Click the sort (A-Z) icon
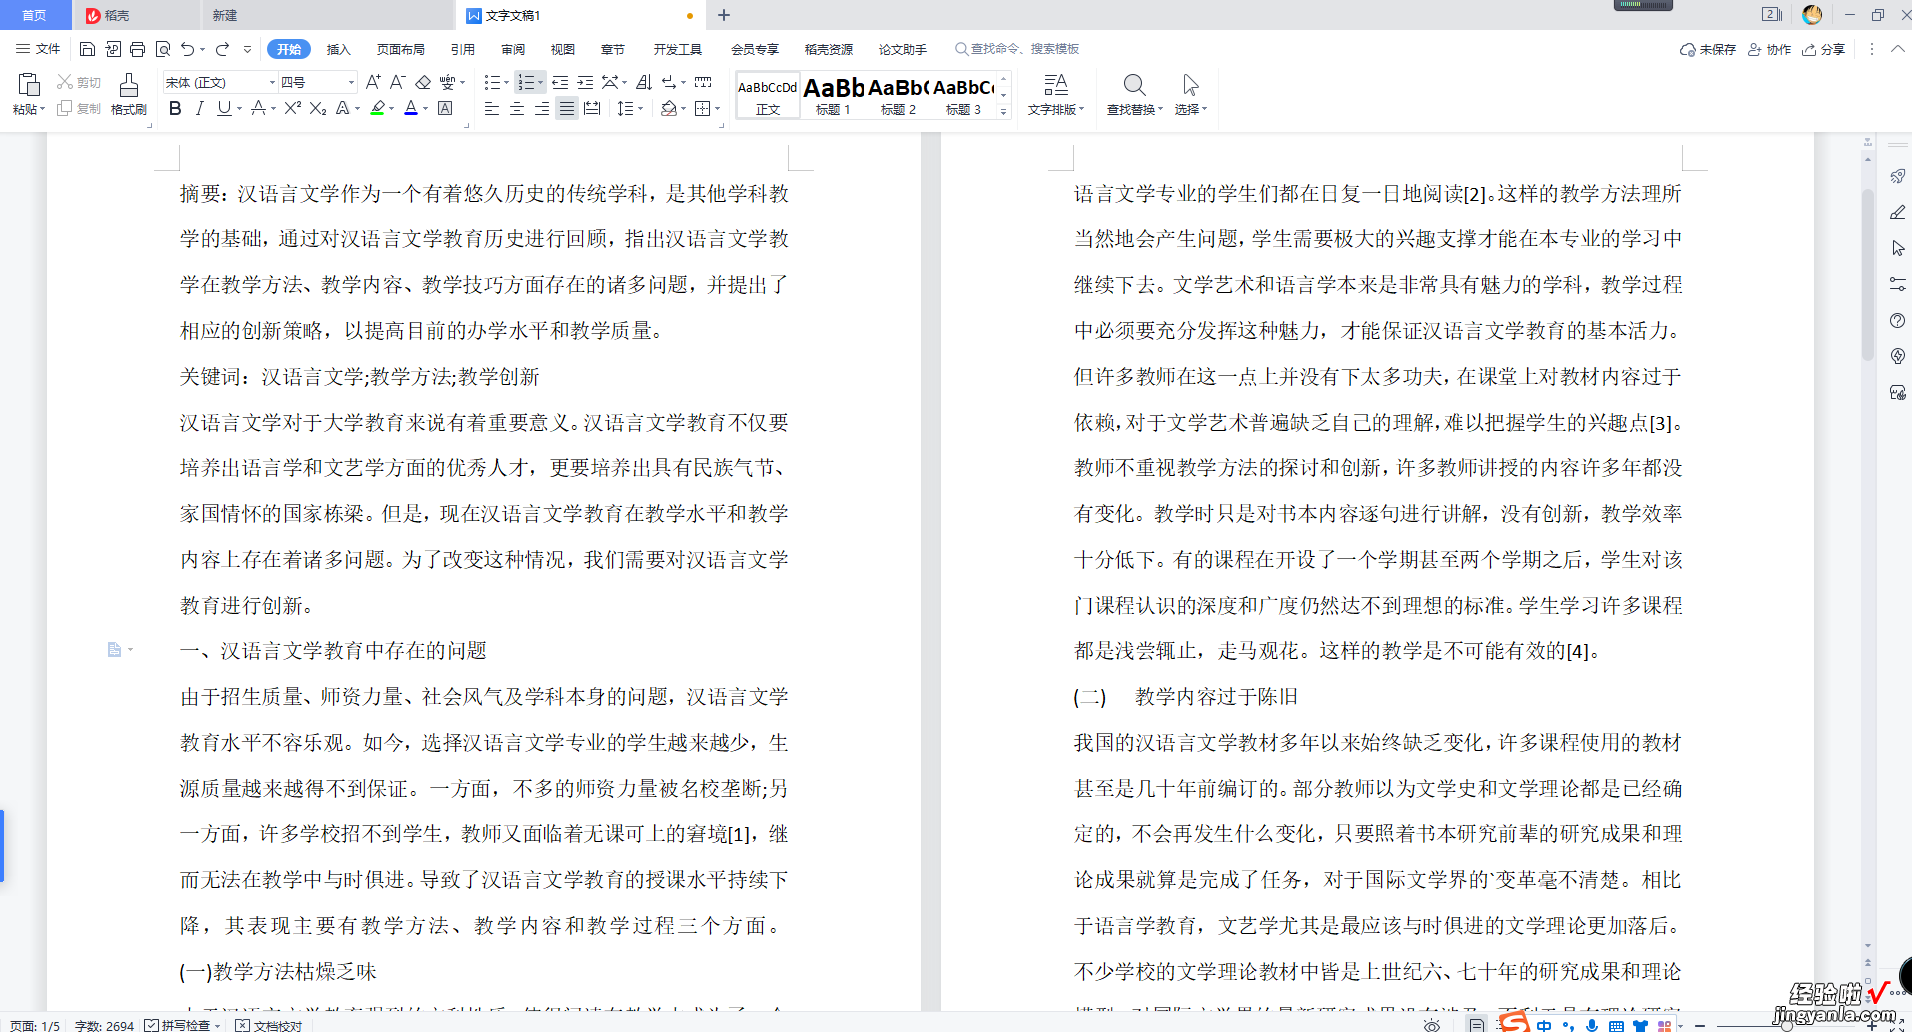The image size is (1912, 1032). tap(644, 82)
